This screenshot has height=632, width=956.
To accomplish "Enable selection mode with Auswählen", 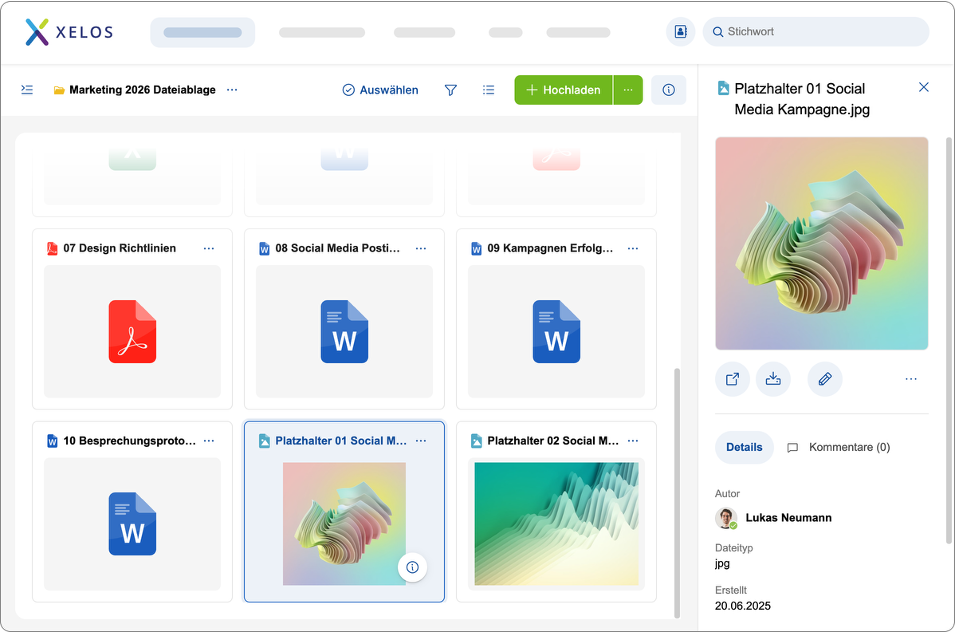I will click(x=380, y=90).
